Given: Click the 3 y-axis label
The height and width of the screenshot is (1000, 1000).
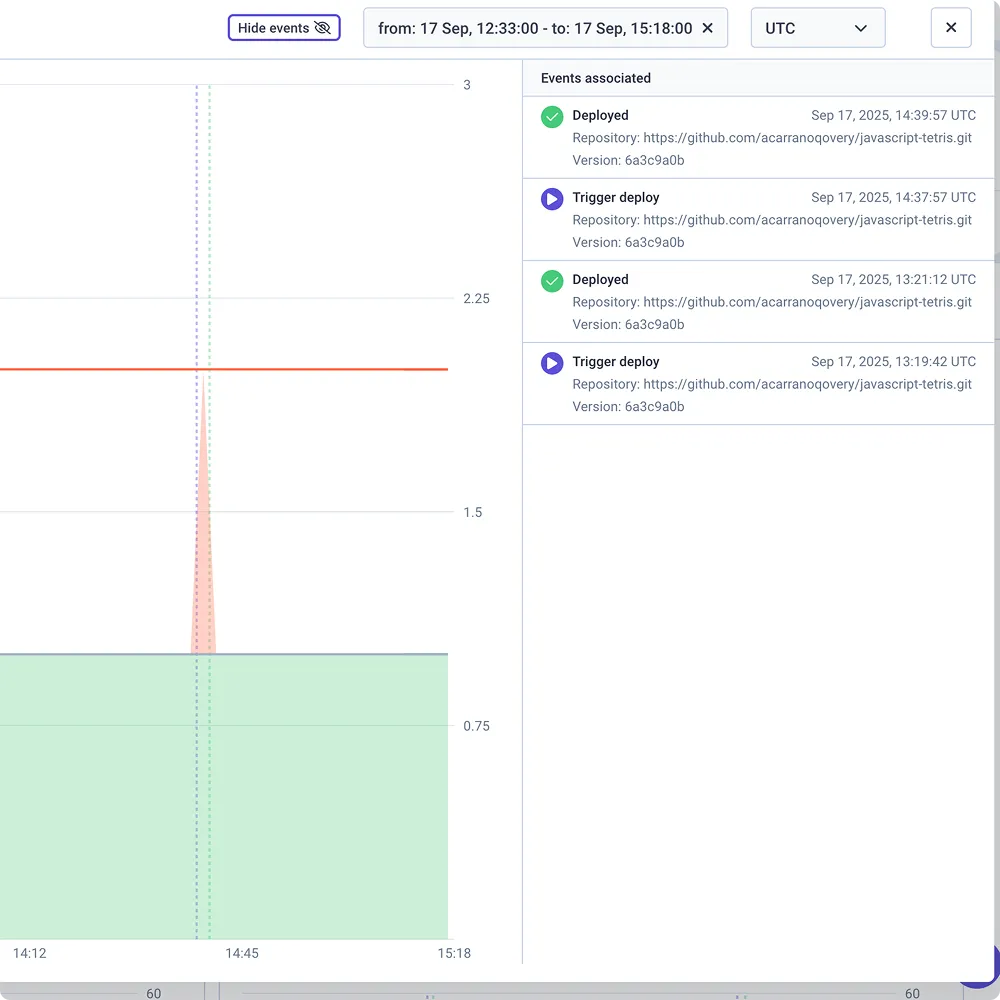Looking at the screenshot, I should click(467, 85).
